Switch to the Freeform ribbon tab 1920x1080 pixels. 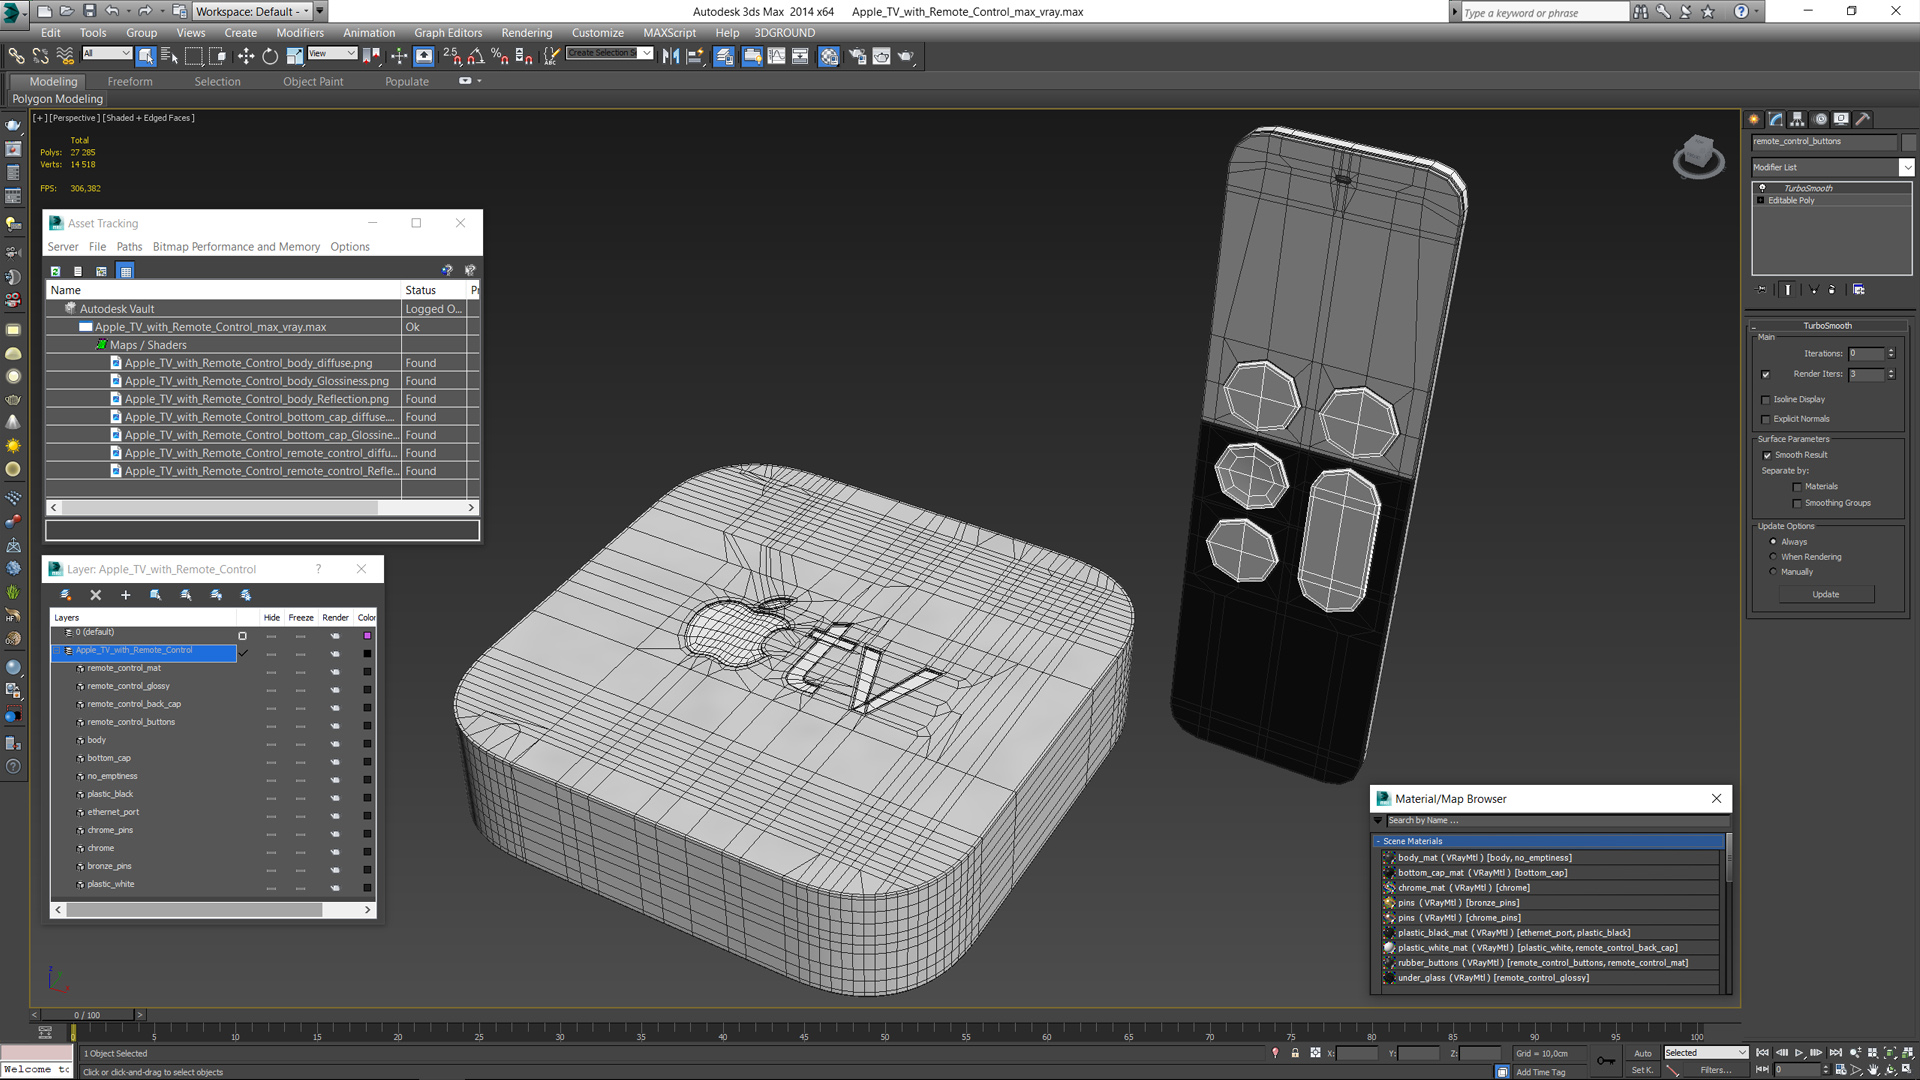pyautogui.click(x=130, y=82)
